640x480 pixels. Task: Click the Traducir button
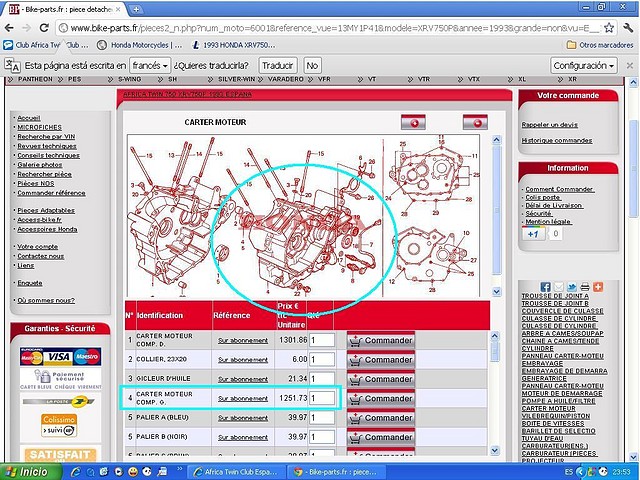(x=278, y=65)
